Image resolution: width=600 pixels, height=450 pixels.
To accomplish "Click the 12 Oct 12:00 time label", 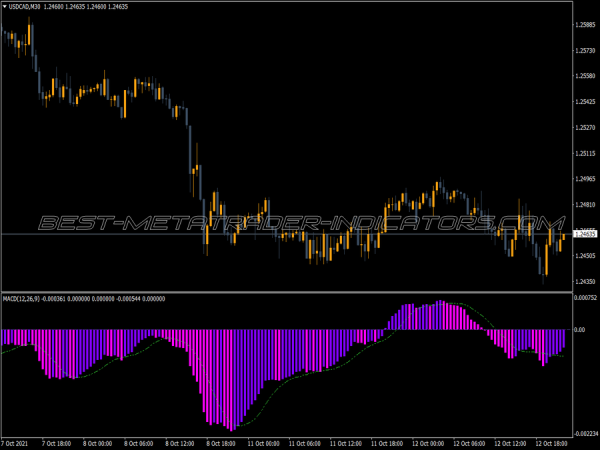I will pyautogui.click(x=510, y=443).
